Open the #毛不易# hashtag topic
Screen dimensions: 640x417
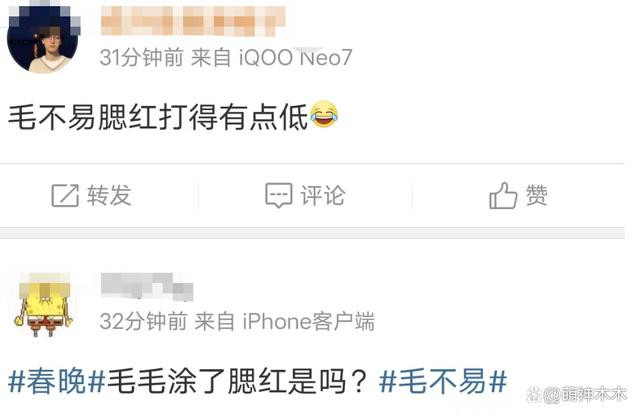point(442,382)
